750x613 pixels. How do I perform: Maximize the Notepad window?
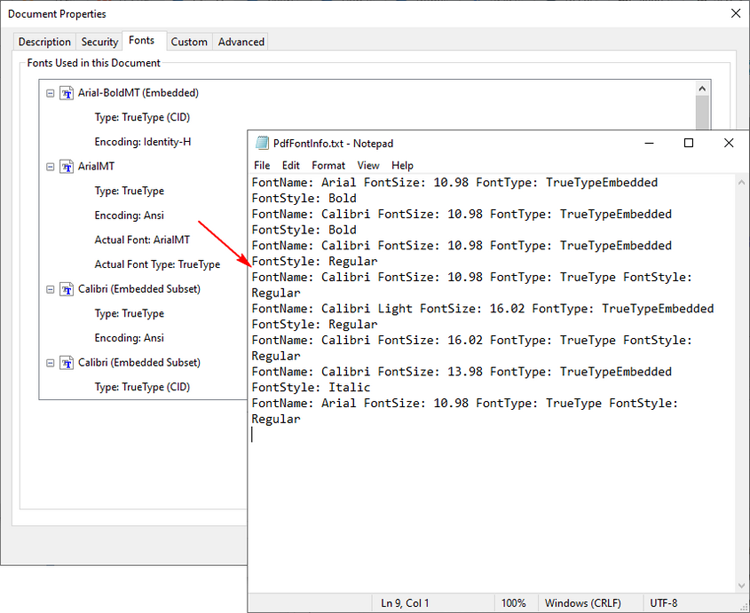coord(688,143)
